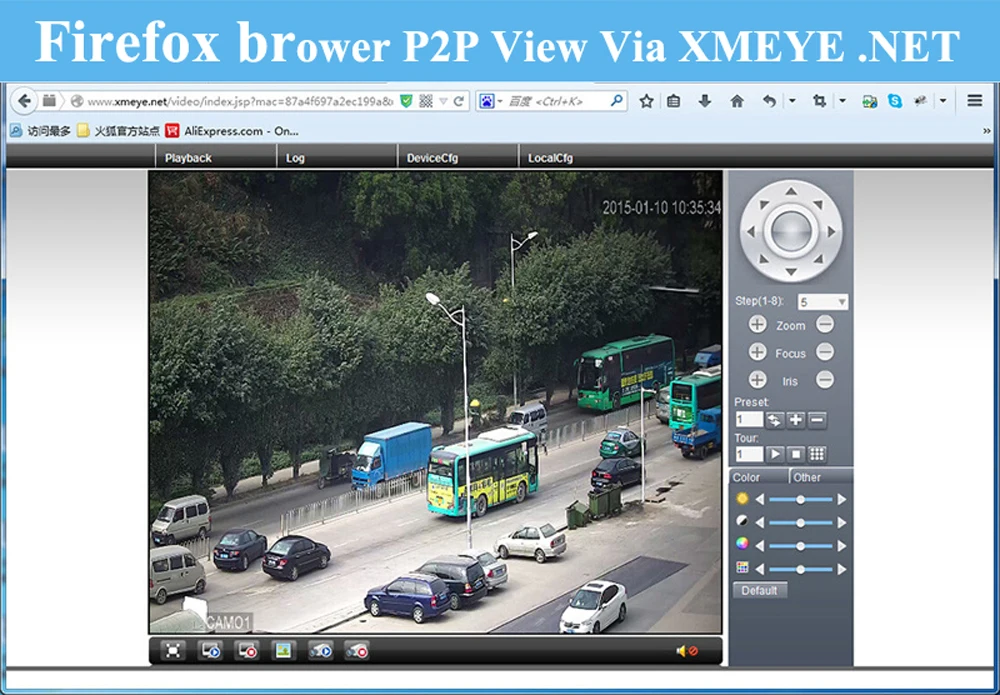The height and width of the screenshot is (695, 1000).
Task: Adjust the brightness slider handle
Action: [800, 500]
